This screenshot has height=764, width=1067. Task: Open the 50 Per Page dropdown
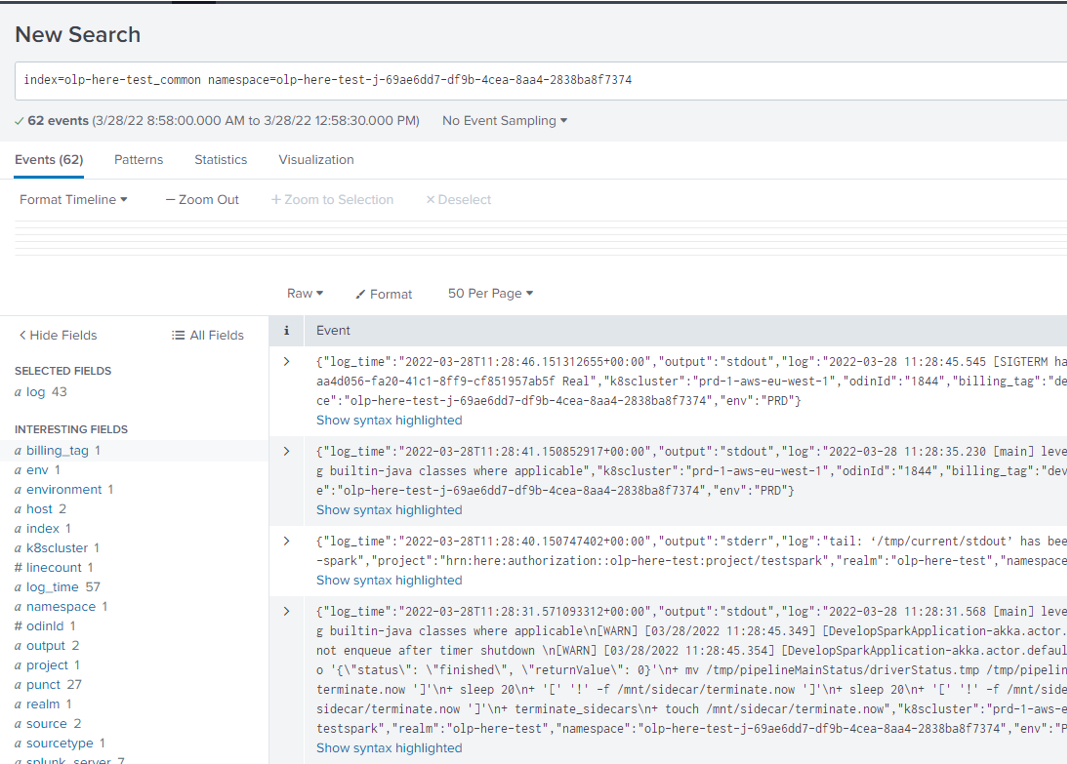point(490,293)
